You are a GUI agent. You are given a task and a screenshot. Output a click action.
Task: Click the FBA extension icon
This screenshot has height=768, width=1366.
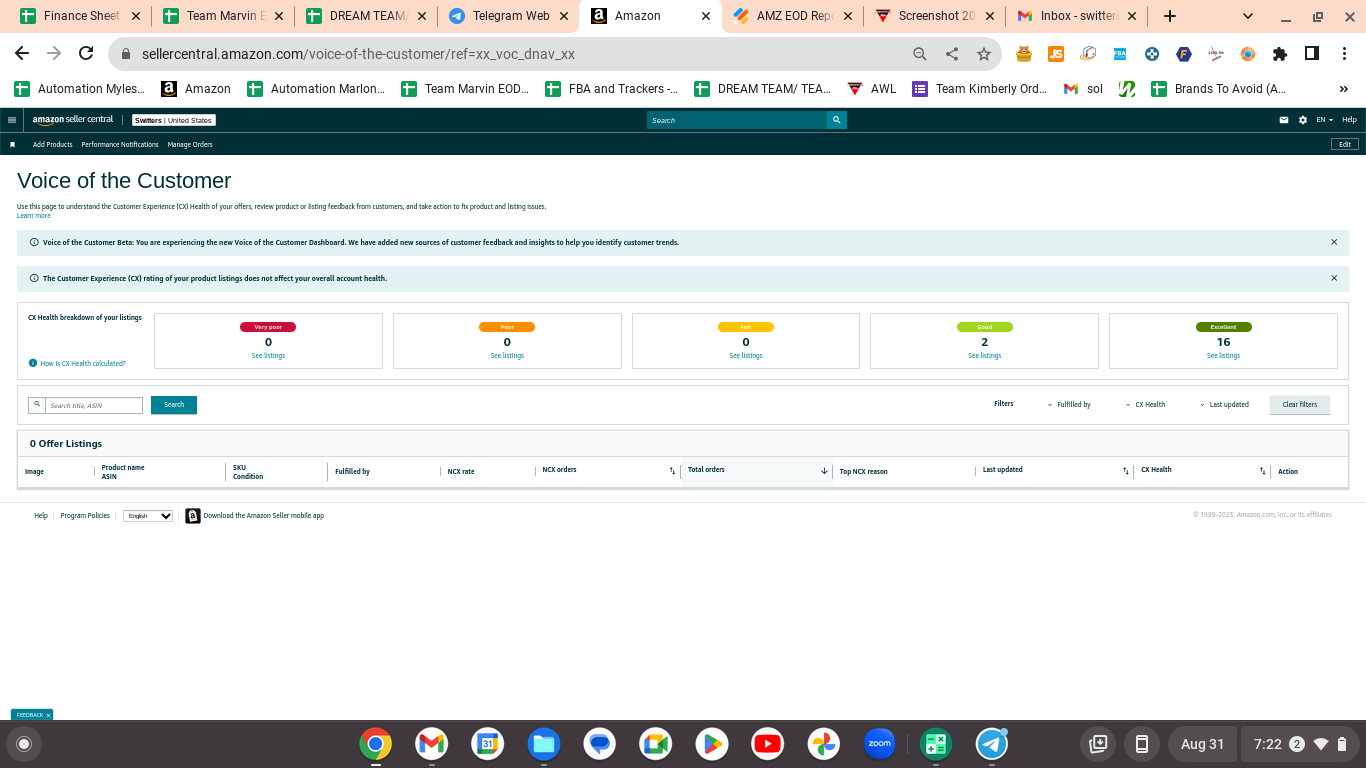click(1120, 54)
